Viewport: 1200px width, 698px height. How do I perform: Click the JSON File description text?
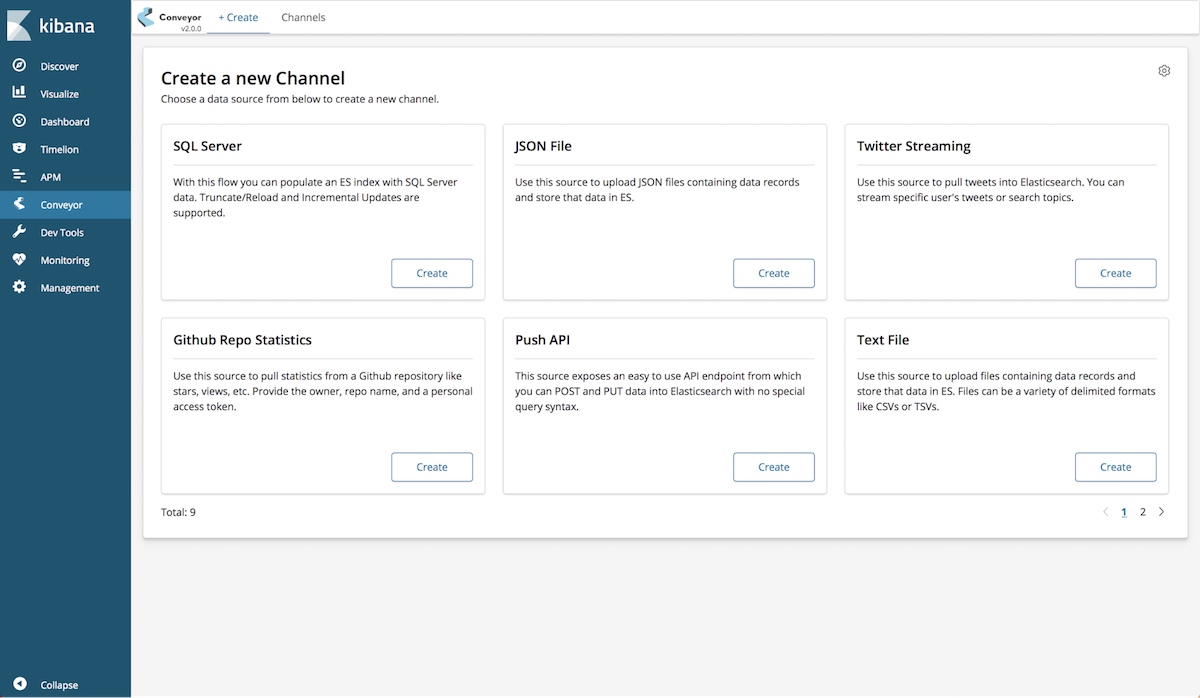657,190
